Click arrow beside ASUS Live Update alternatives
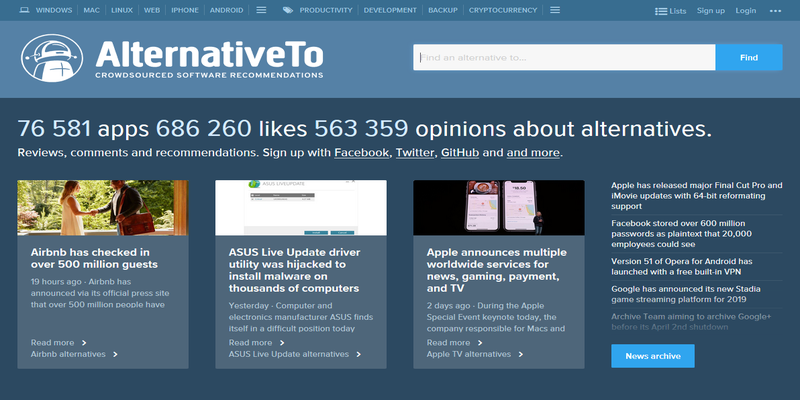 click(x=359, y=354)
